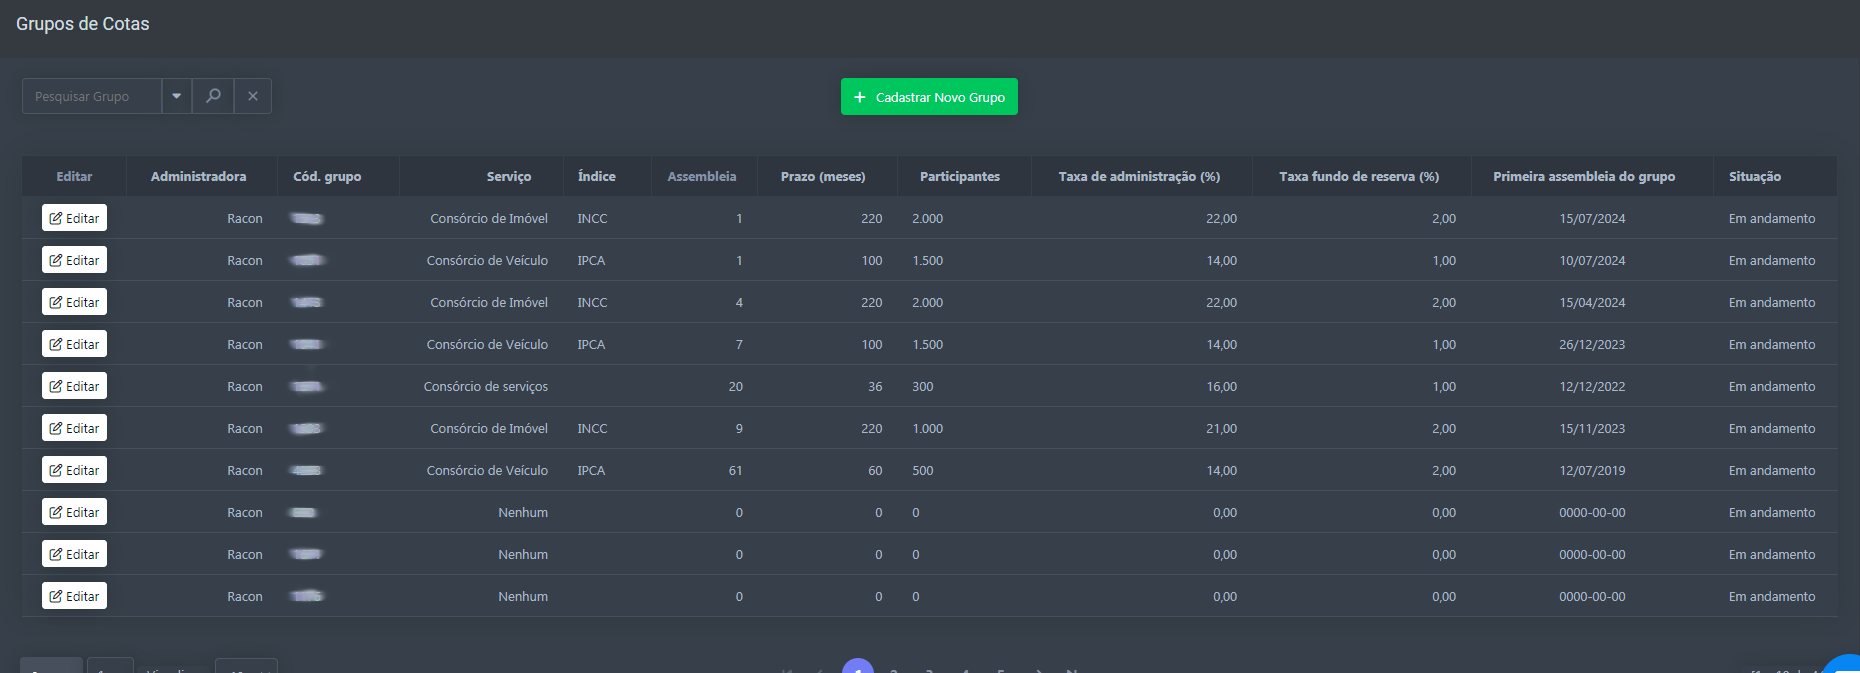
Task: Sort by Primeira assembleia do grupo header
Action: (x=1584, y=176)
